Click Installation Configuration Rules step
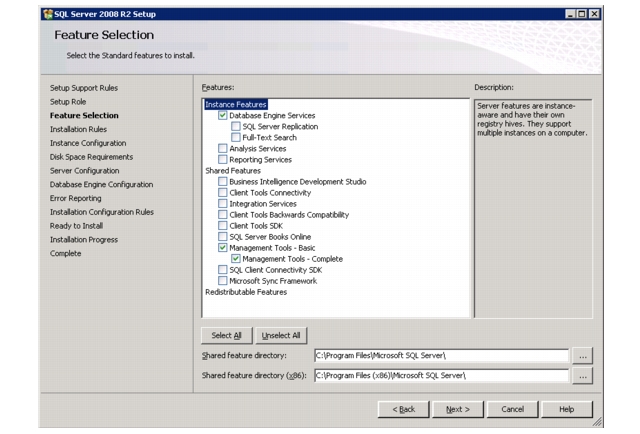The image size is (640, 434). (102, 212)
